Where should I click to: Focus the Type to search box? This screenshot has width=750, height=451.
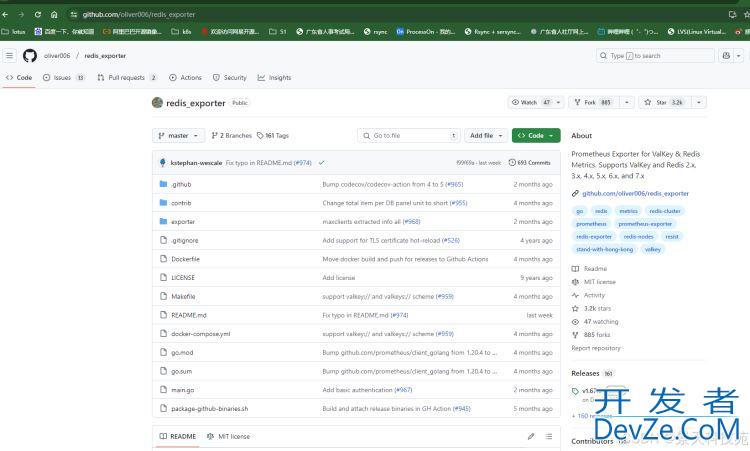point(655,56)
